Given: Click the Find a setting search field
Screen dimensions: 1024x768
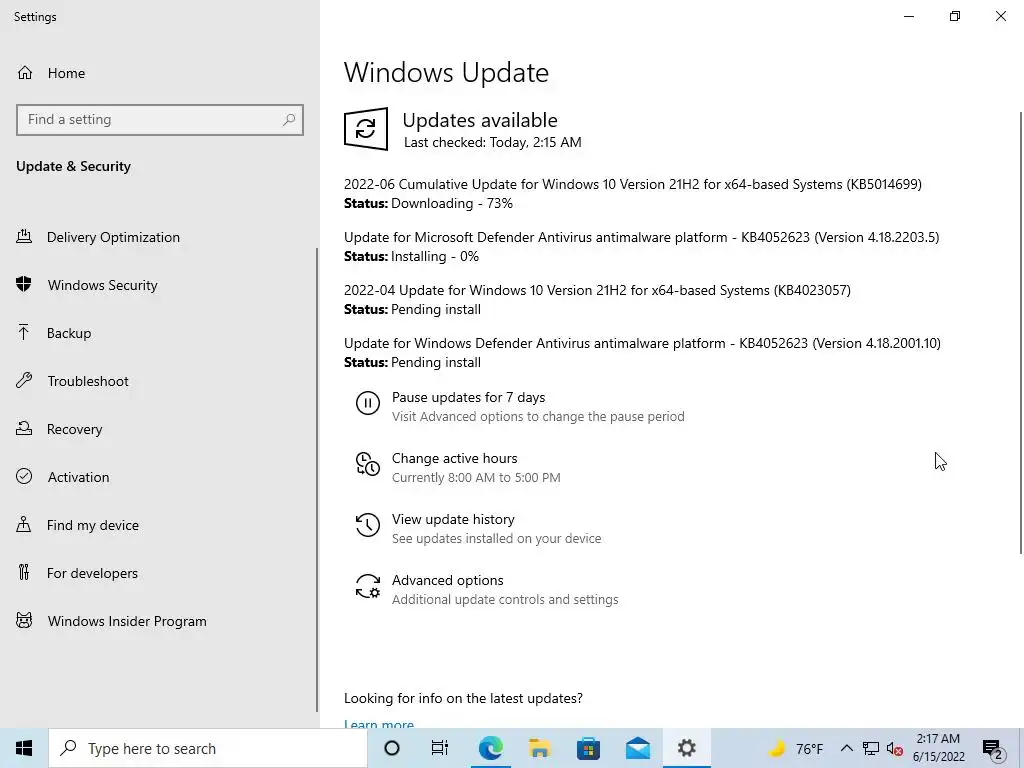Looking at the screenshot, I should (160, 120).
